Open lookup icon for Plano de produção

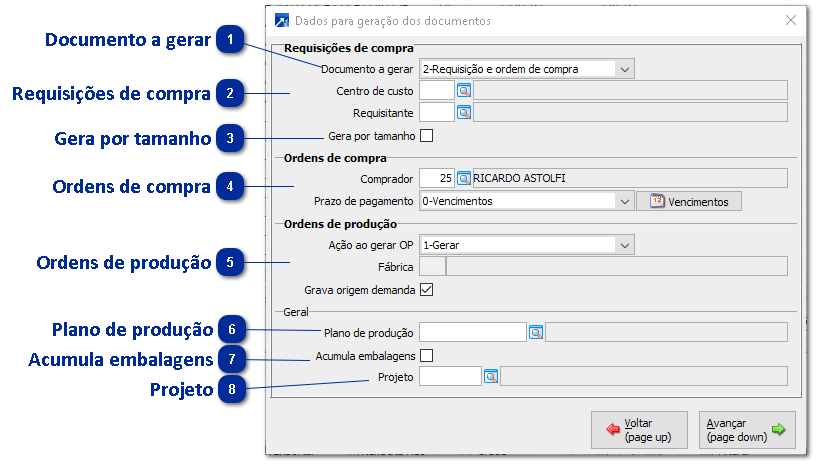point(536,332)
